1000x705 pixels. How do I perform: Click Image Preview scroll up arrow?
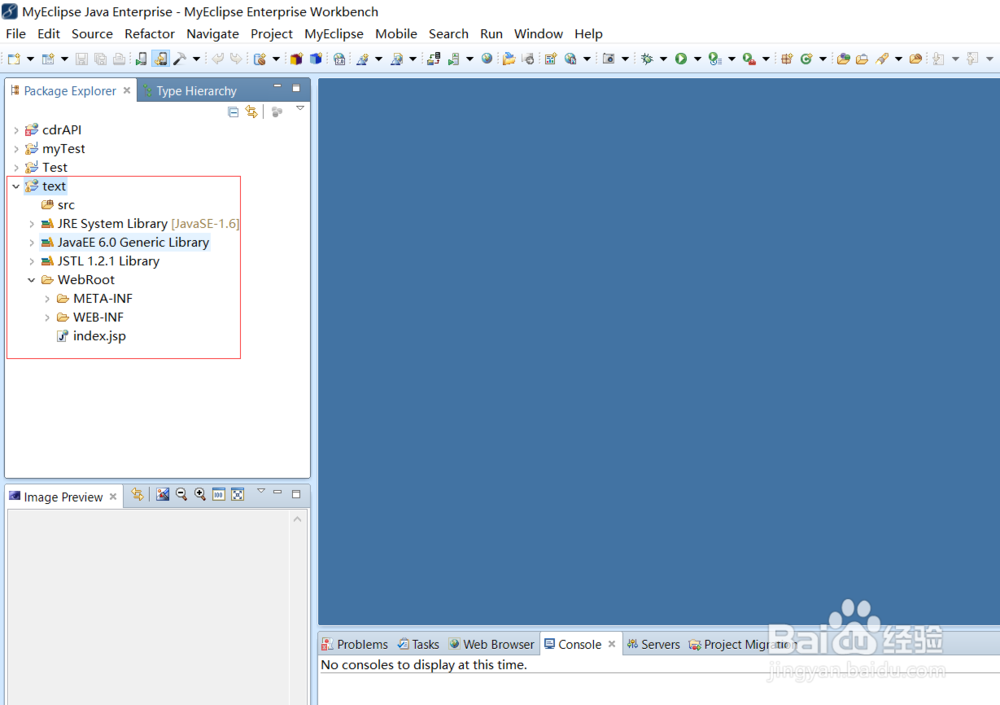(x=297, y=519)
